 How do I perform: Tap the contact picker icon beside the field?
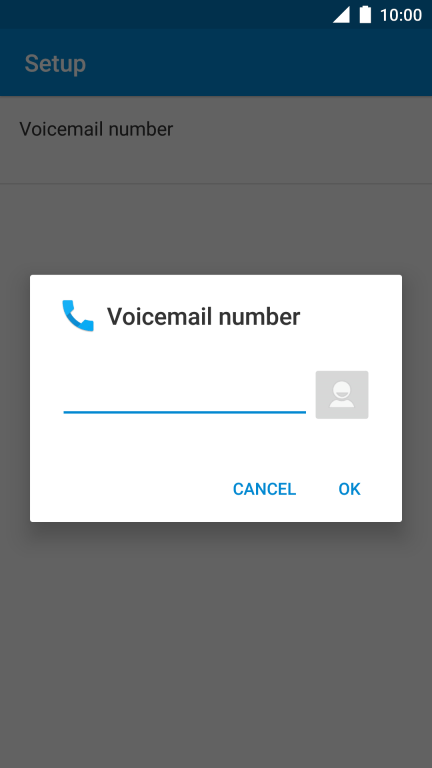[x=341, y=395]
